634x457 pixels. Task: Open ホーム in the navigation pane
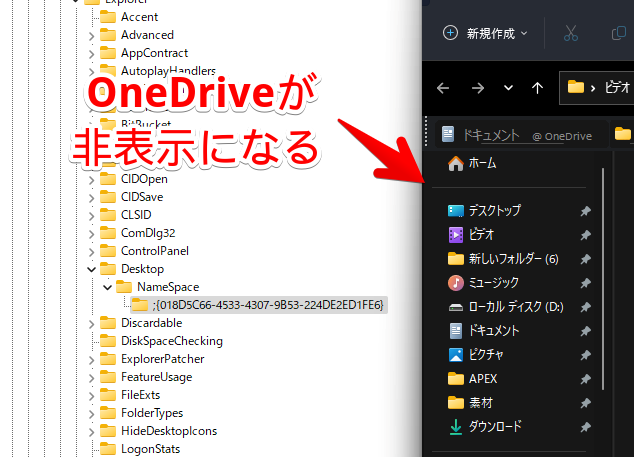471,163
